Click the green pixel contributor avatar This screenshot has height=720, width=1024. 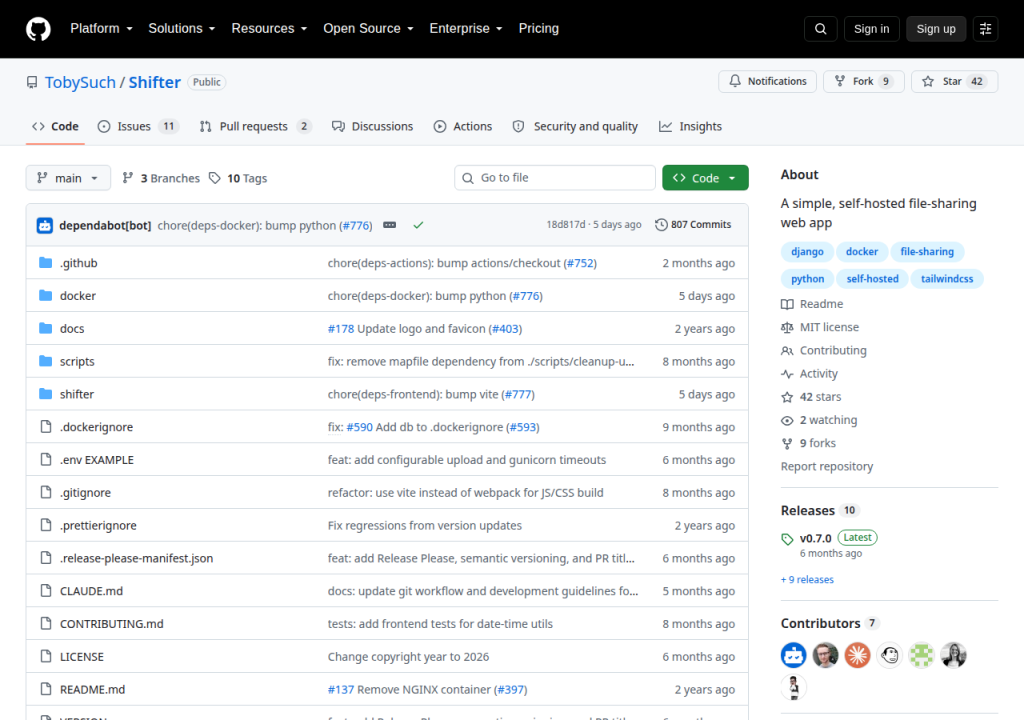921,655
